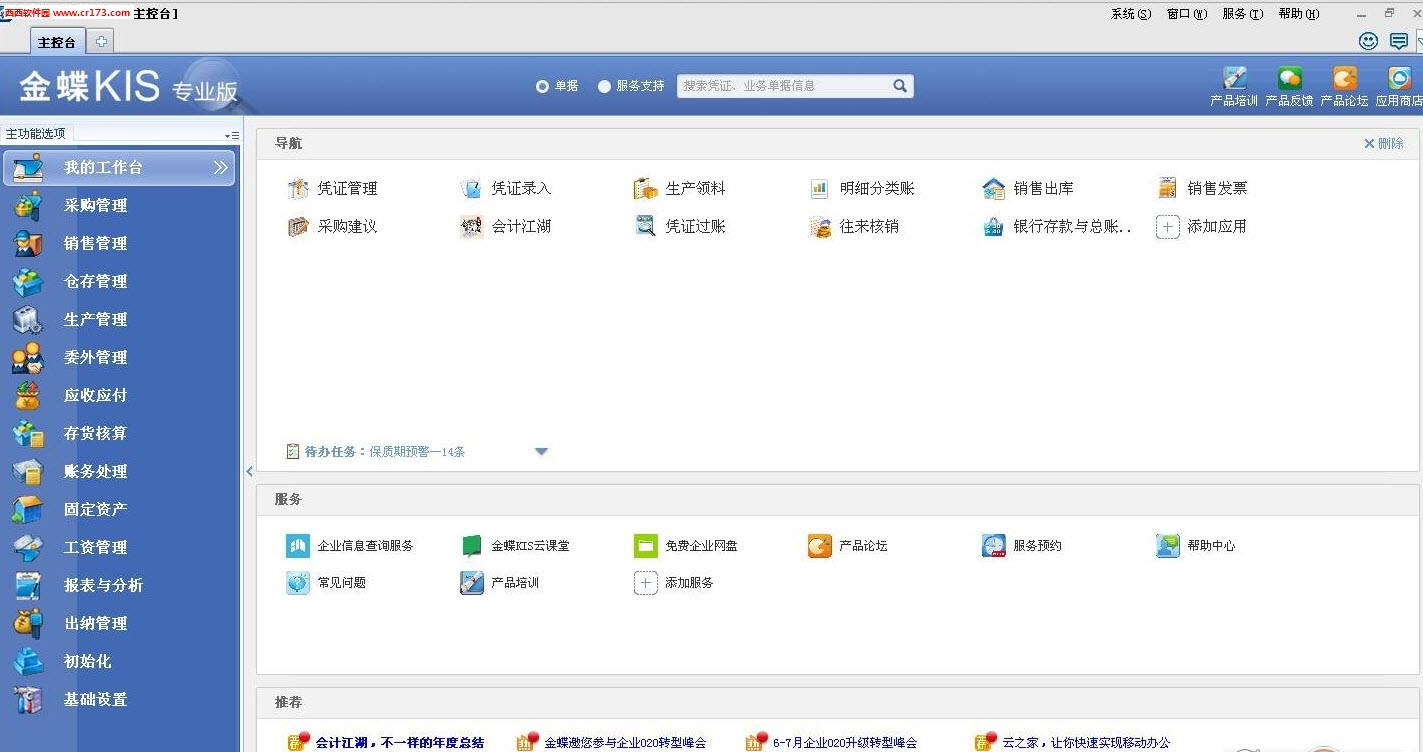This screenshot has width=1423, height=752.
Task: Open 企业信息查询服务 icon
Action: click(298, 546)
